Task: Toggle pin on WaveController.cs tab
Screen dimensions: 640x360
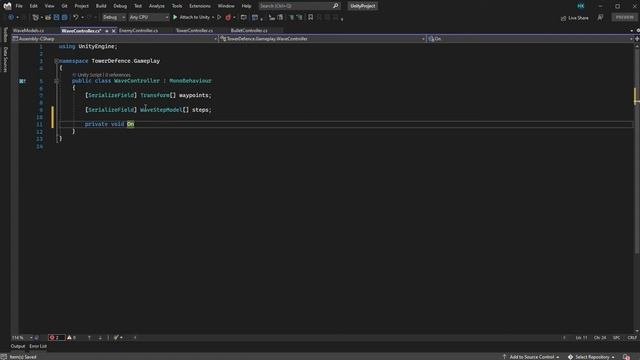Action: coord(107,31)
